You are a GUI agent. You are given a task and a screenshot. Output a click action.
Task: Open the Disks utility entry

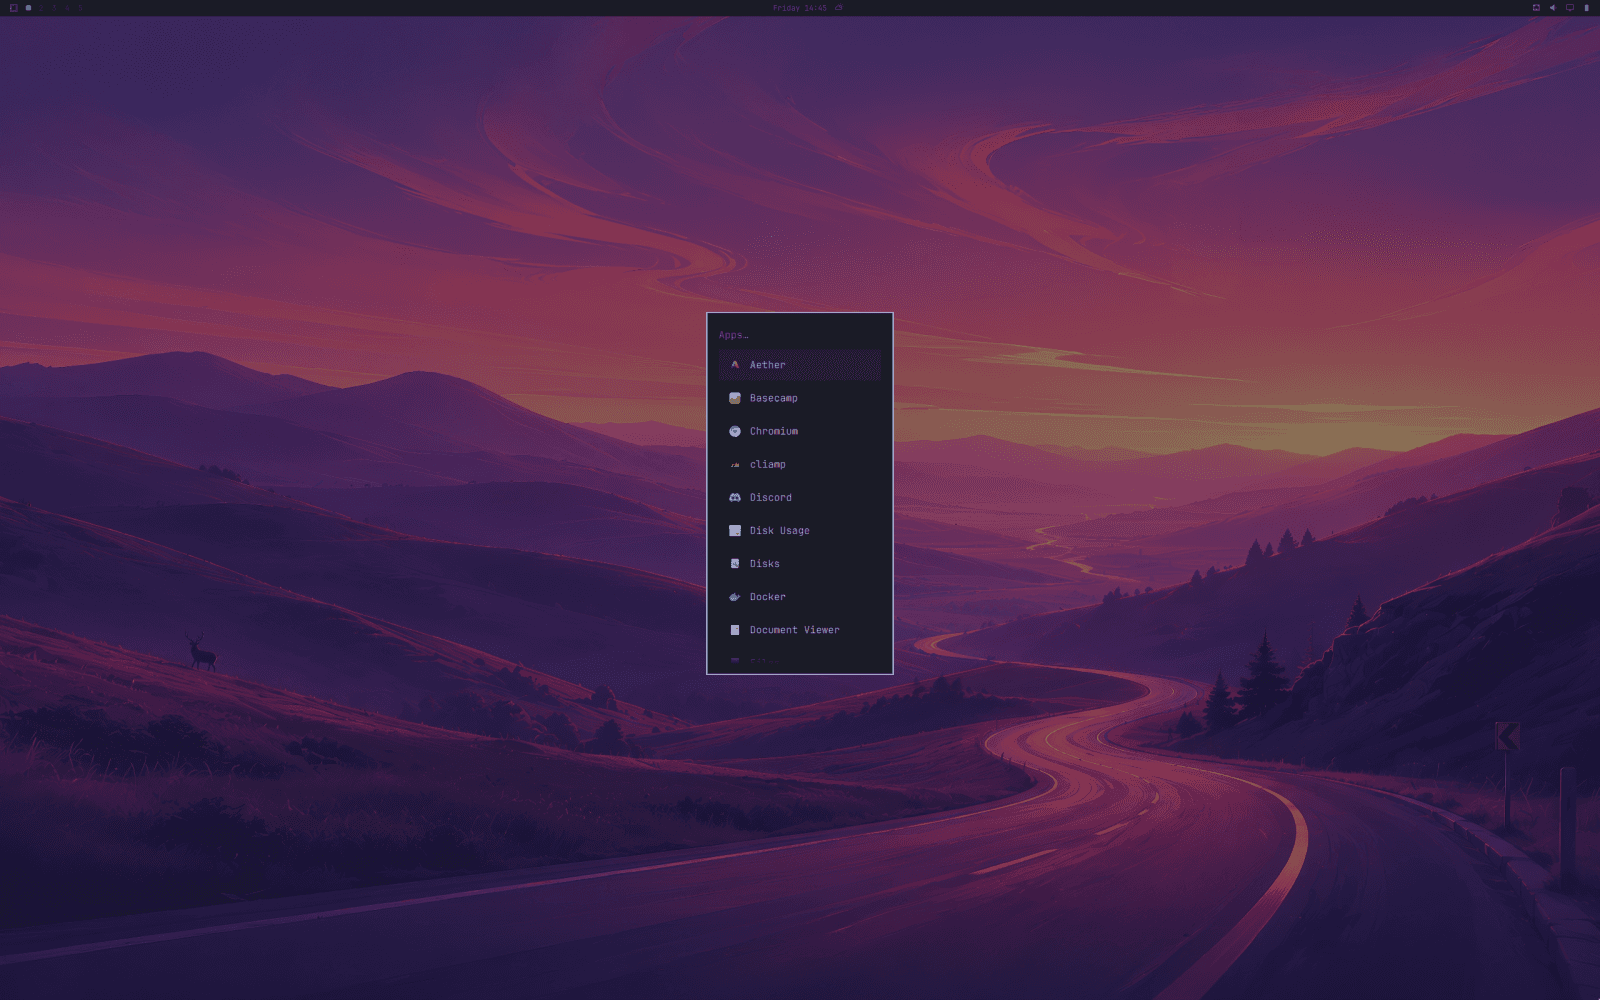click(800, 563)
